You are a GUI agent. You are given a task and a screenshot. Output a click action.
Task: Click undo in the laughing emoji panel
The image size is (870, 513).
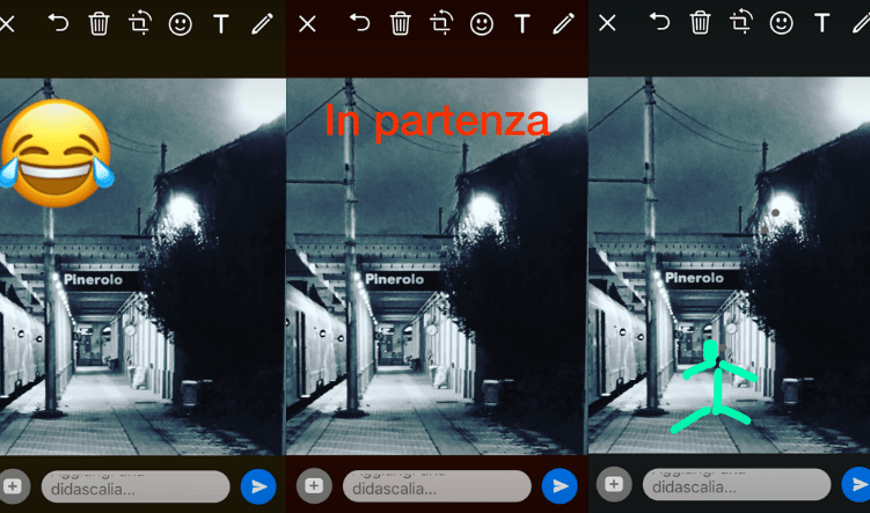pos(58,24)
